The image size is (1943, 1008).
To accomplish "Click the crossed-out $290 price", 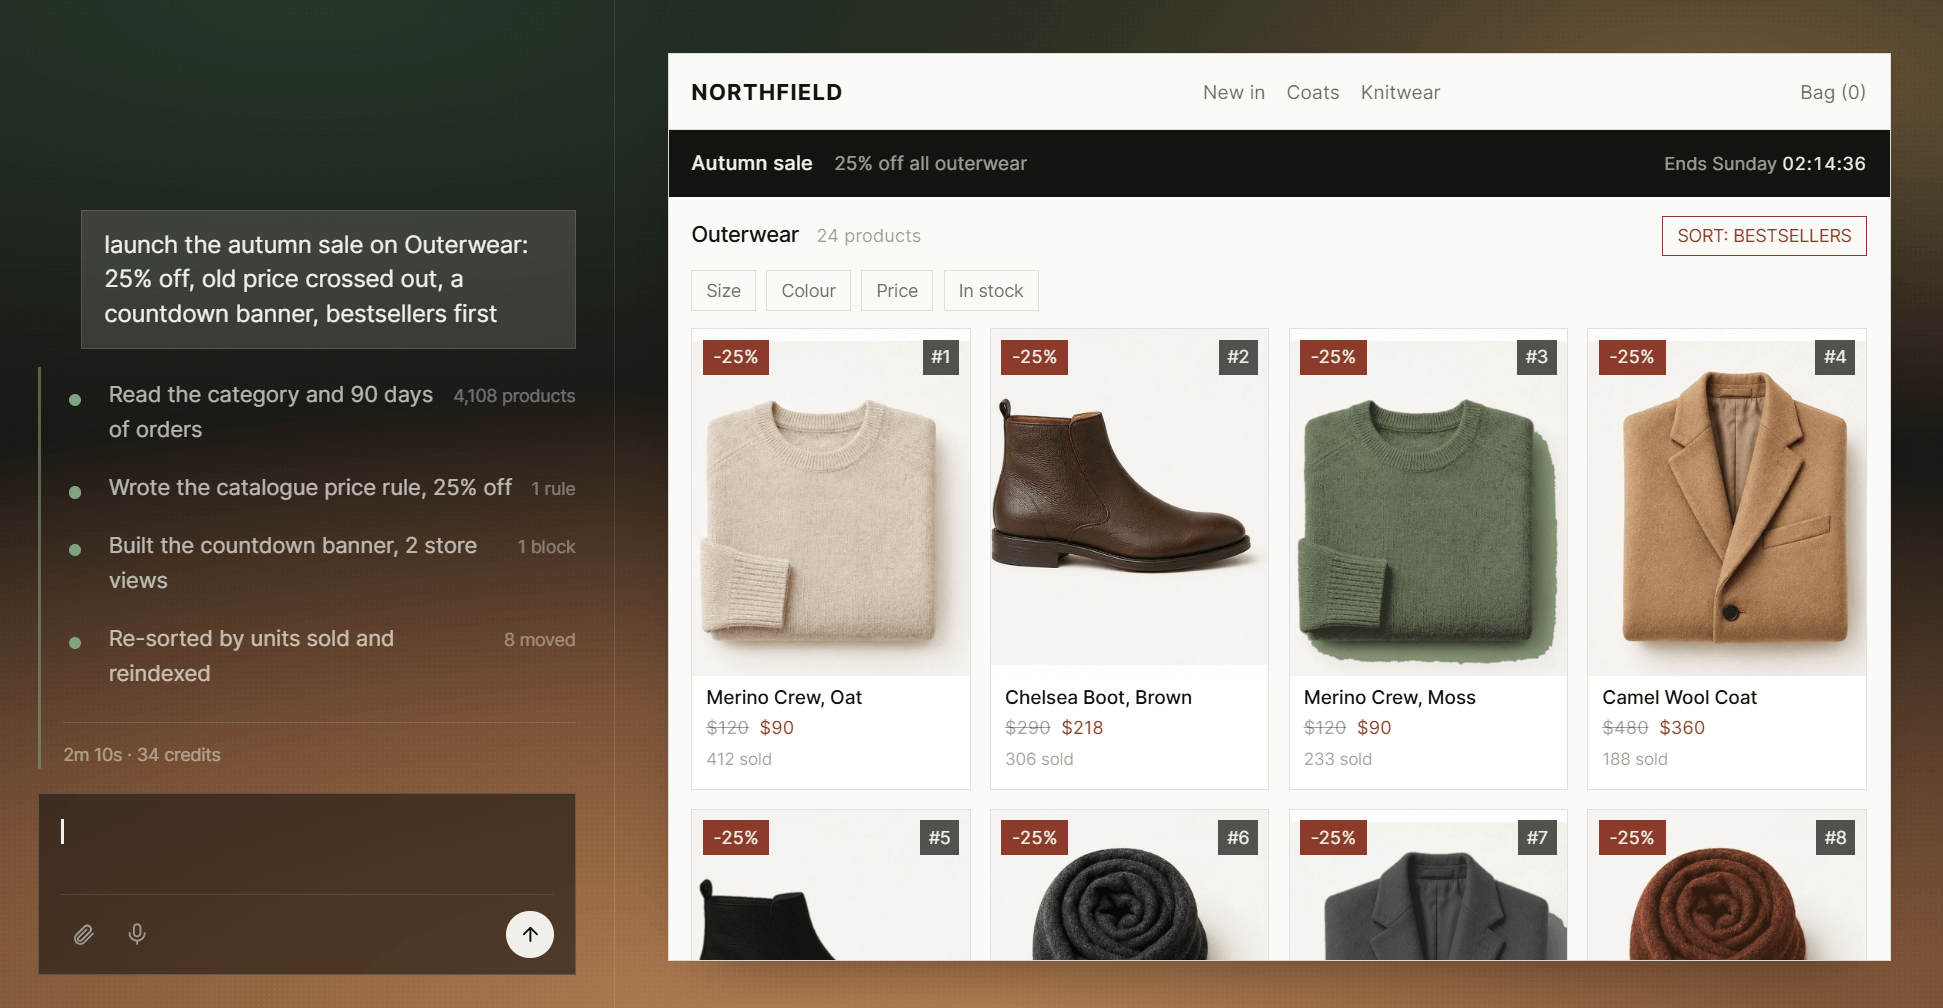I will click(x=1027, y=728).
